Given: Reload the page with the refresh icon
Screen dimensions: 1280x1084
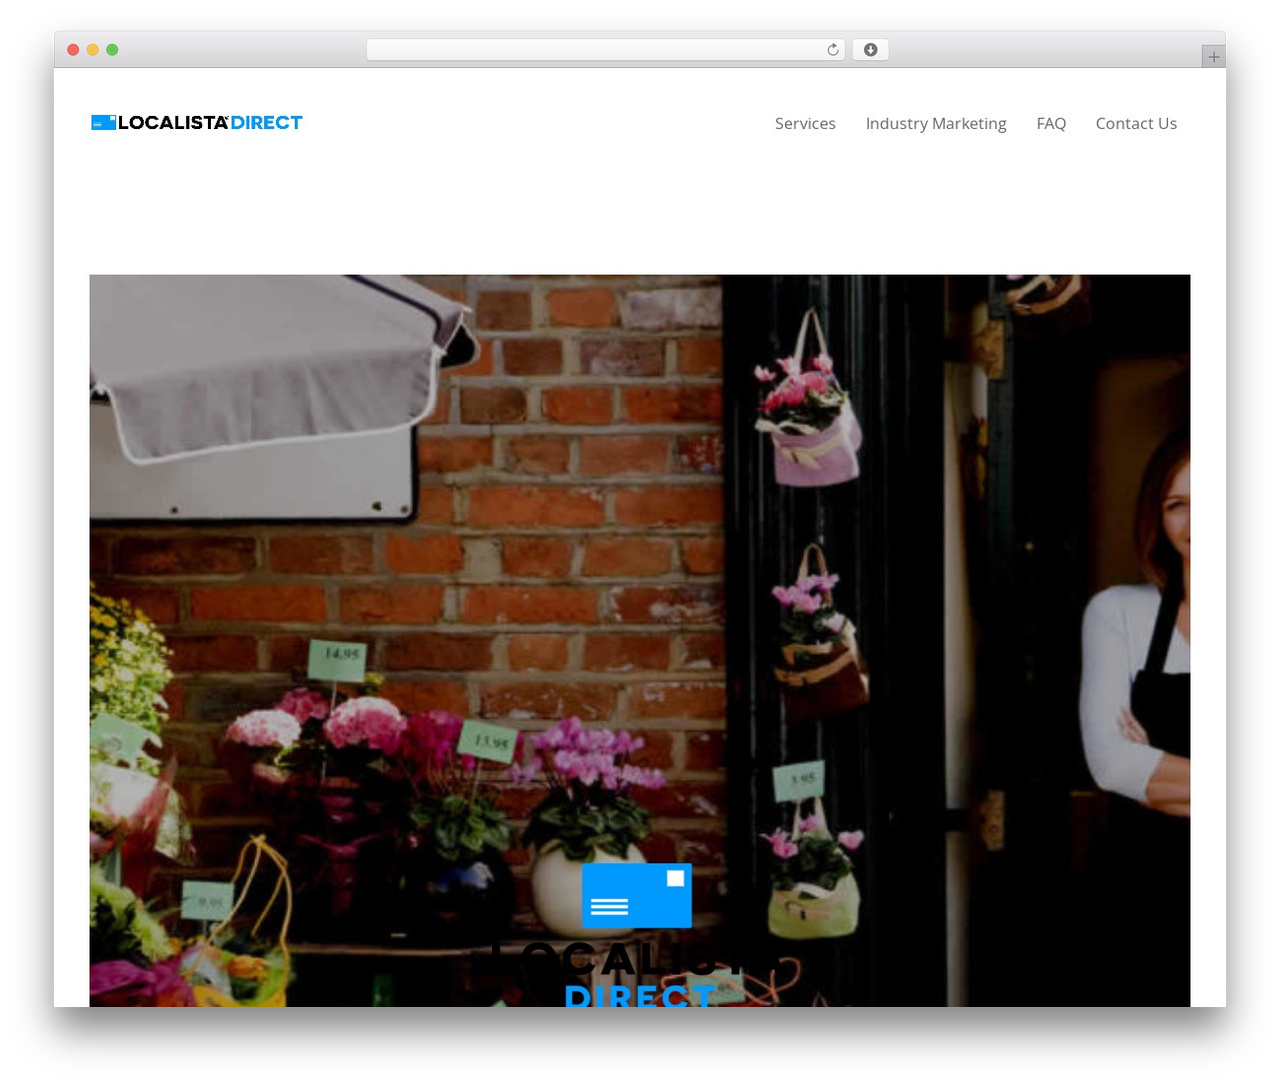Looking at the screenshot, I should [x=833, y=50].
